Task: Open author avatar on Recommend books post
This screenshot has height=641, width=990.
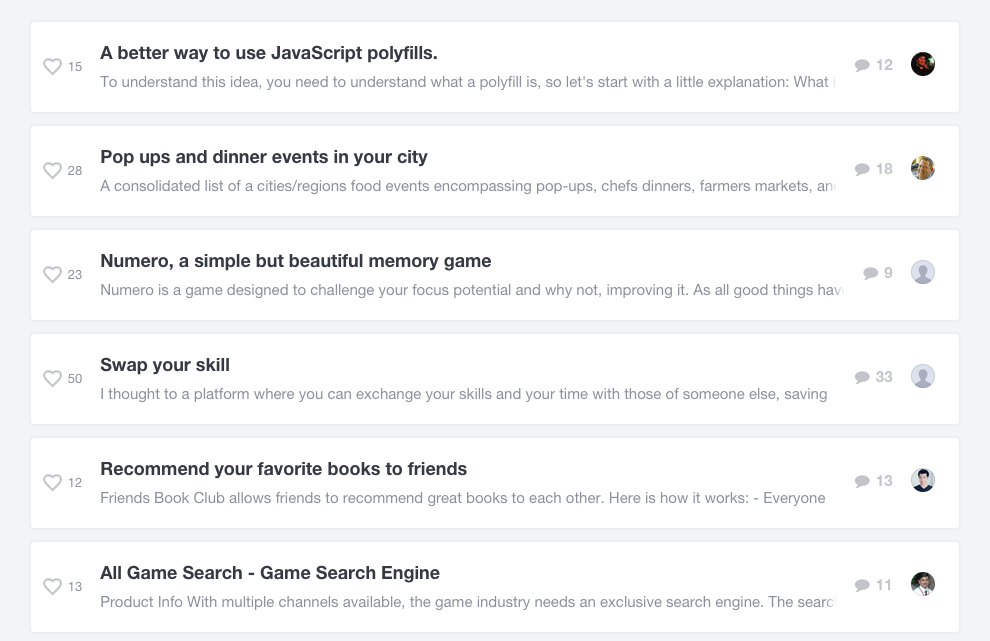Action: tap(923, 480)
